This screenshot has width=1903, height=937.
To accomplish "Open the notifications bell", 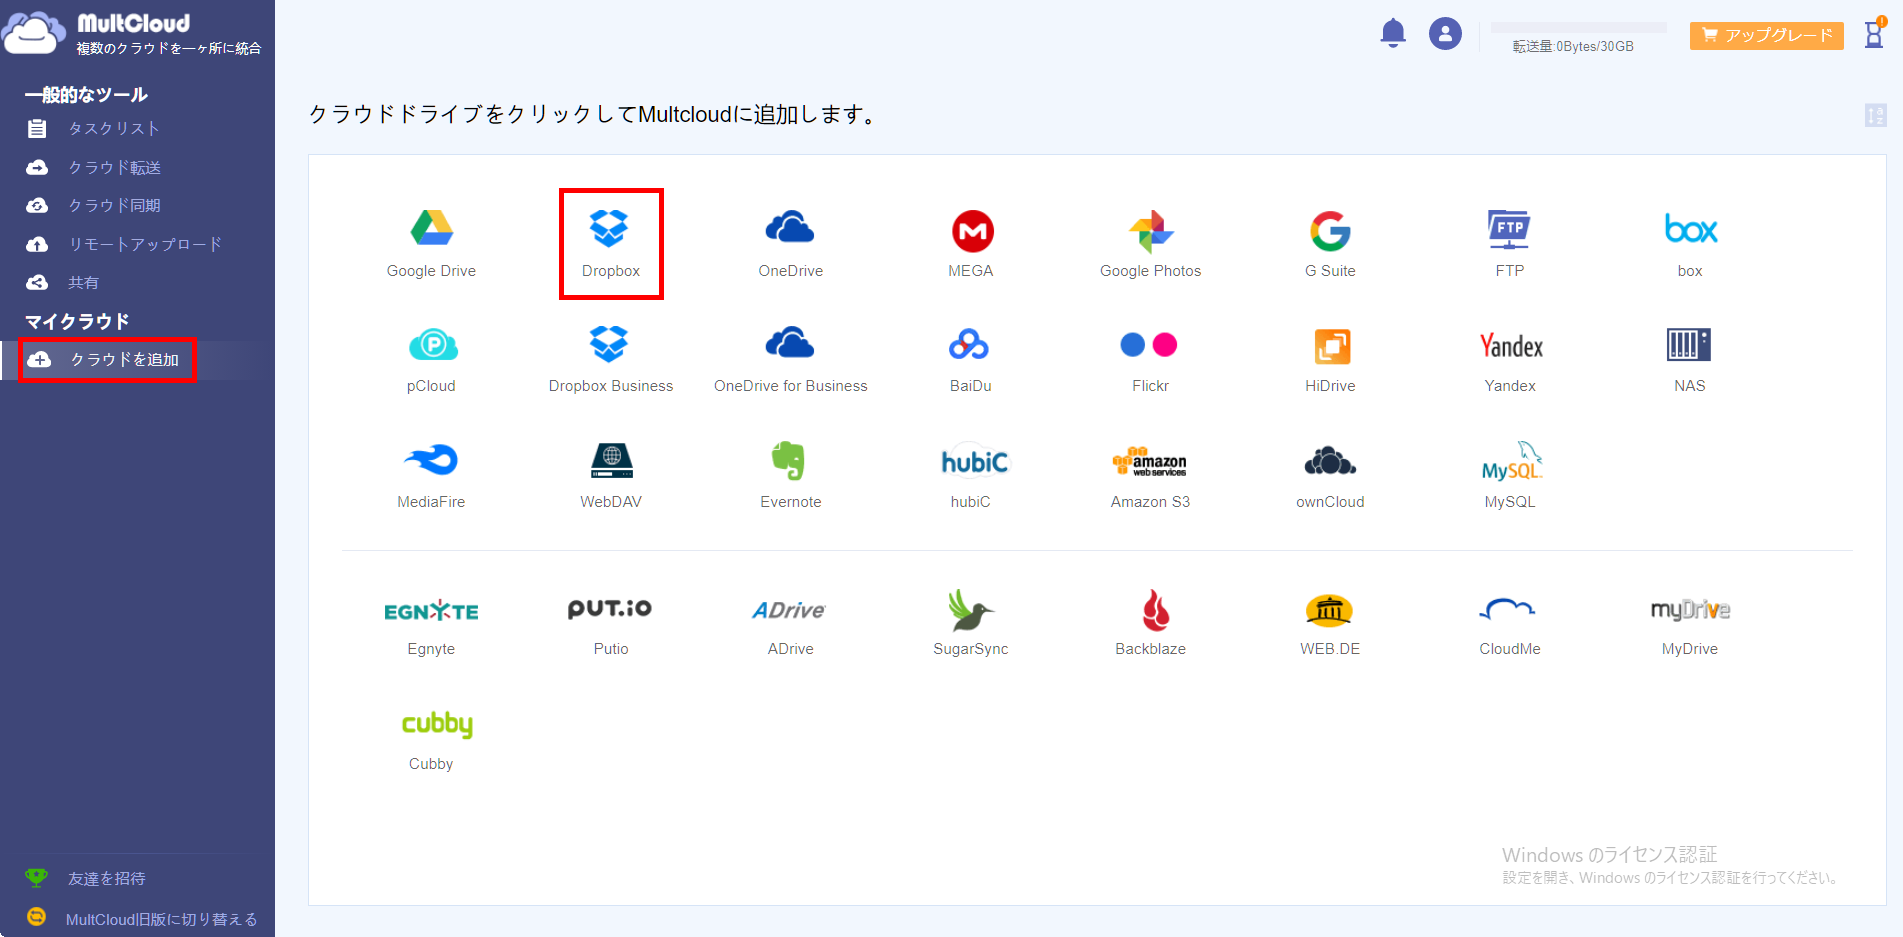I will (1393, 33).
